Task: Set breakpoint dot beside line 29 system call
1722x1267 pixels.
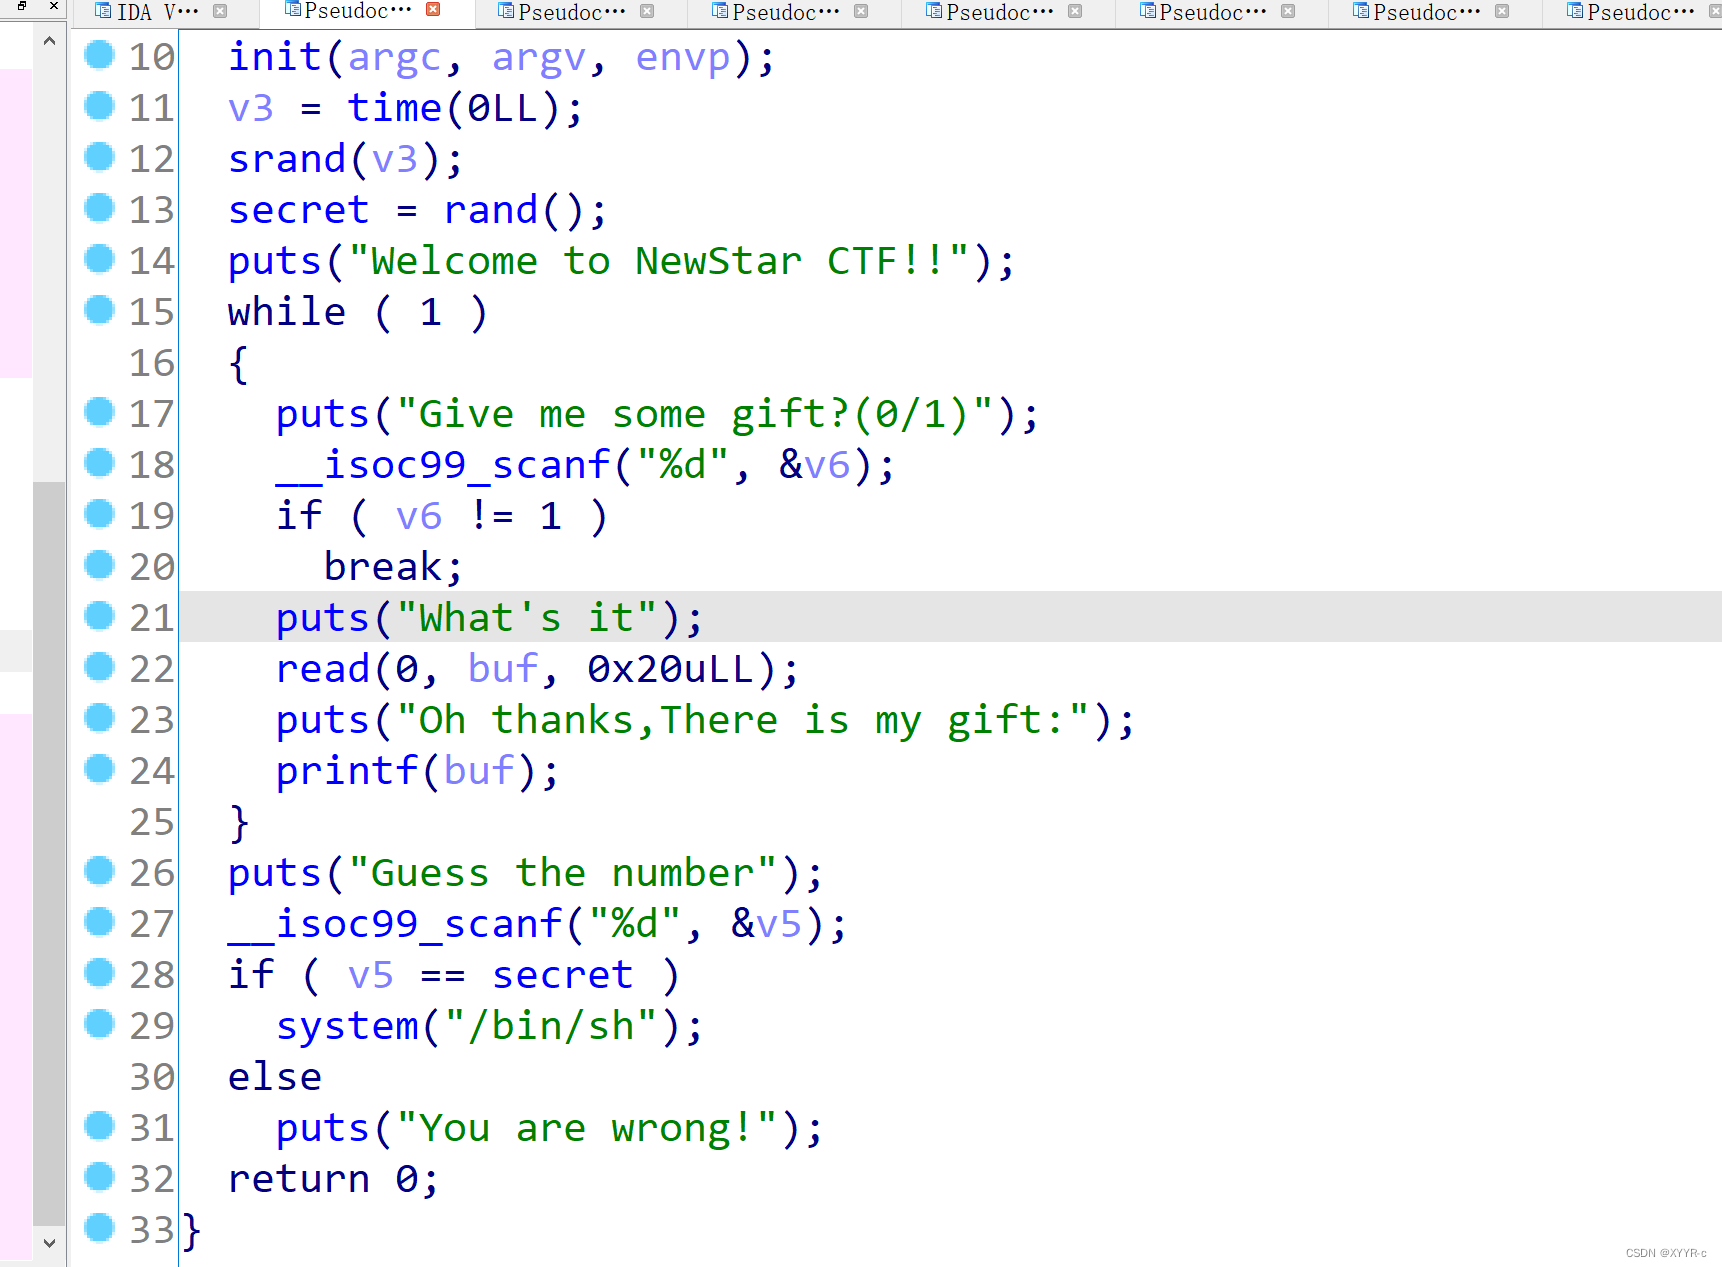Action: [99, 1024]
